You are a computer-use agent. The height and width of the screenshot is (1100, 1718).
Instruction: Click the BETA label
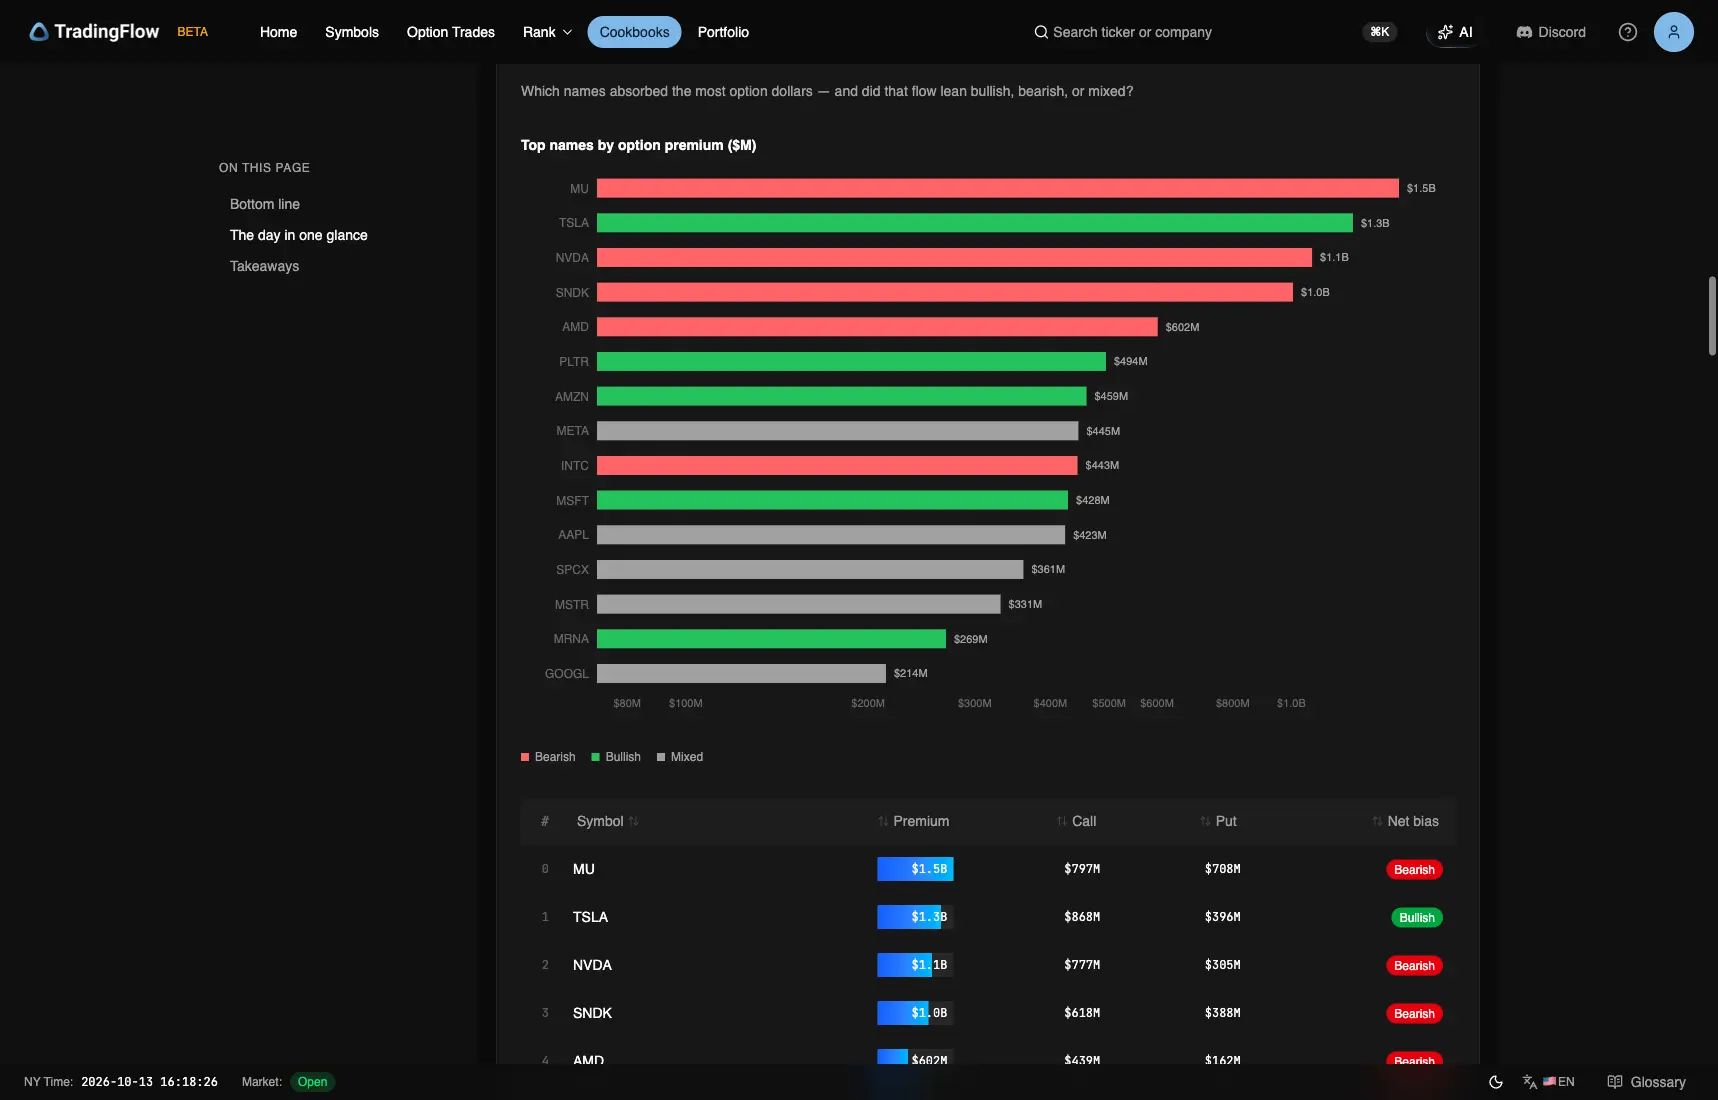pyautogui.click(x=193, y=32)
